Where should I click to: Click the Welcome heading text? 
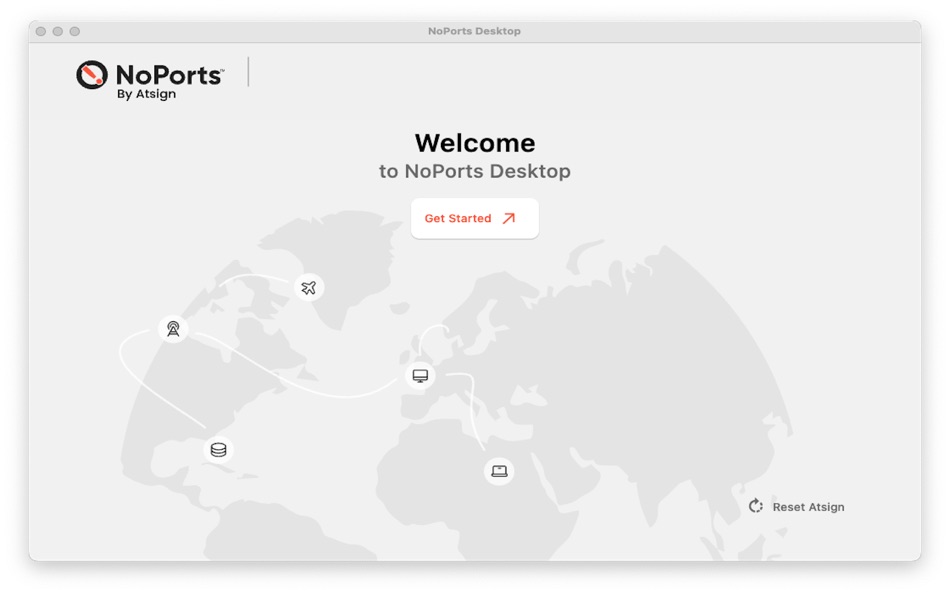pyautogui.click(x=475, y=143)
